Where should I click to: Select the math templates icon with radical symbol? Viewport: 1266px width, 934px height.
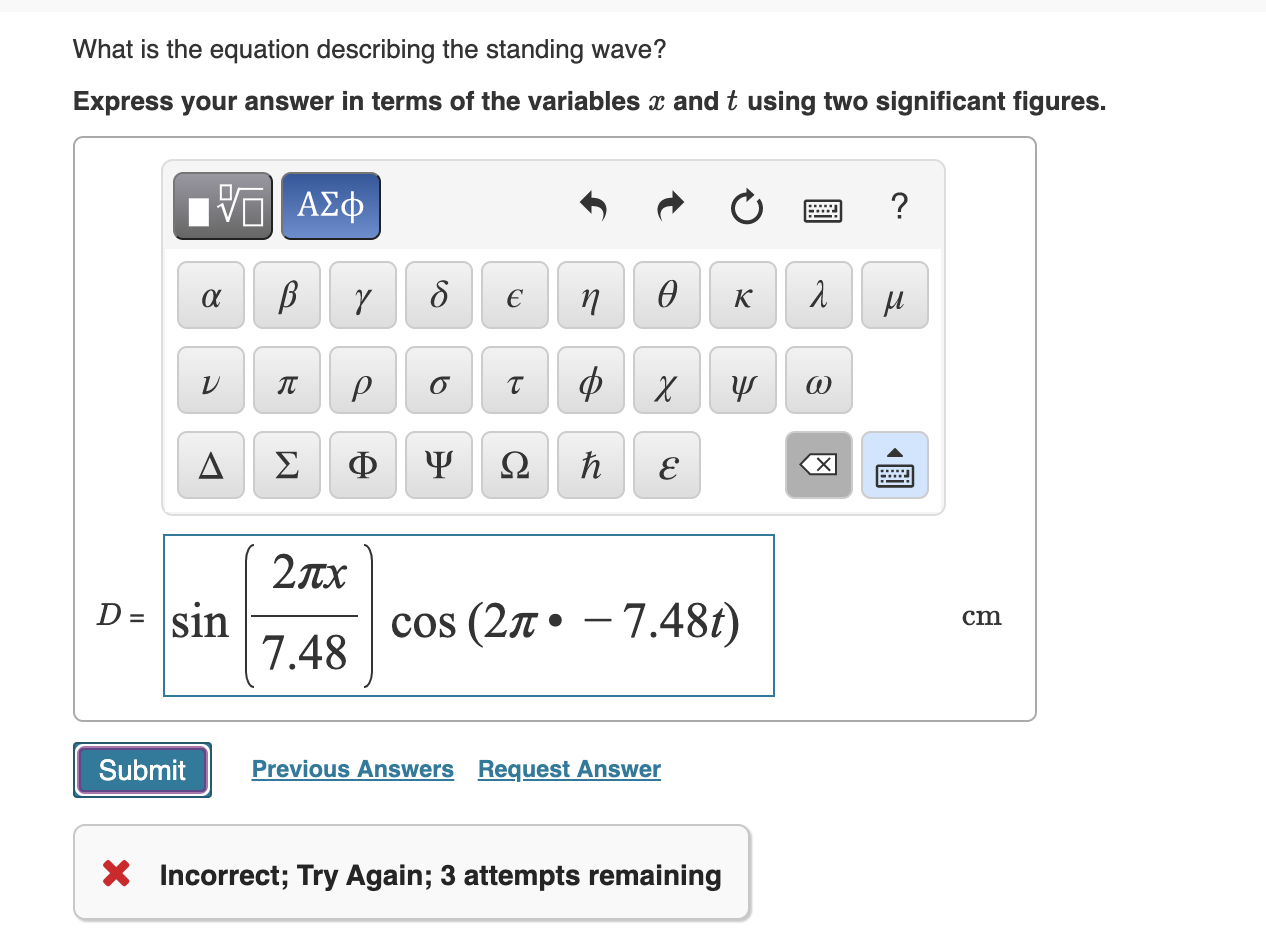[x=221, y=205]
